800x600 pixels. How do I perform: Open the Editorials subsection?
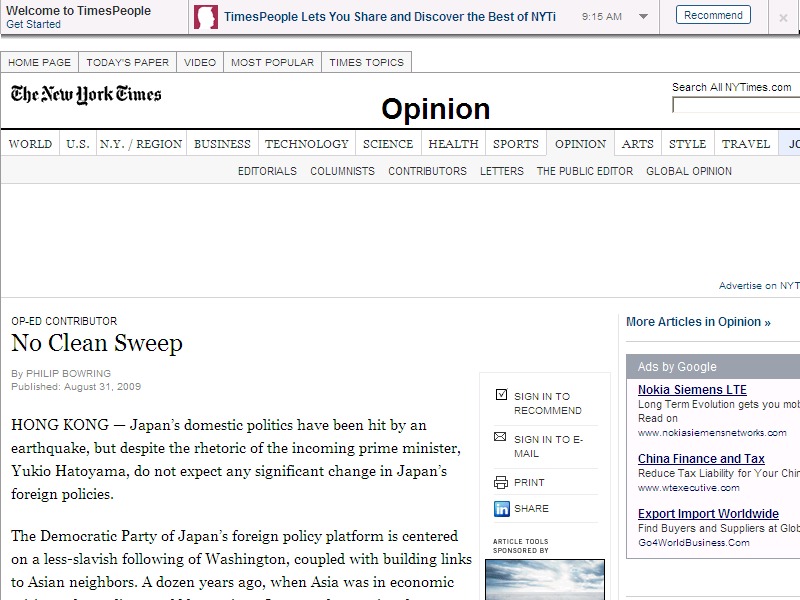coord(267,171)
